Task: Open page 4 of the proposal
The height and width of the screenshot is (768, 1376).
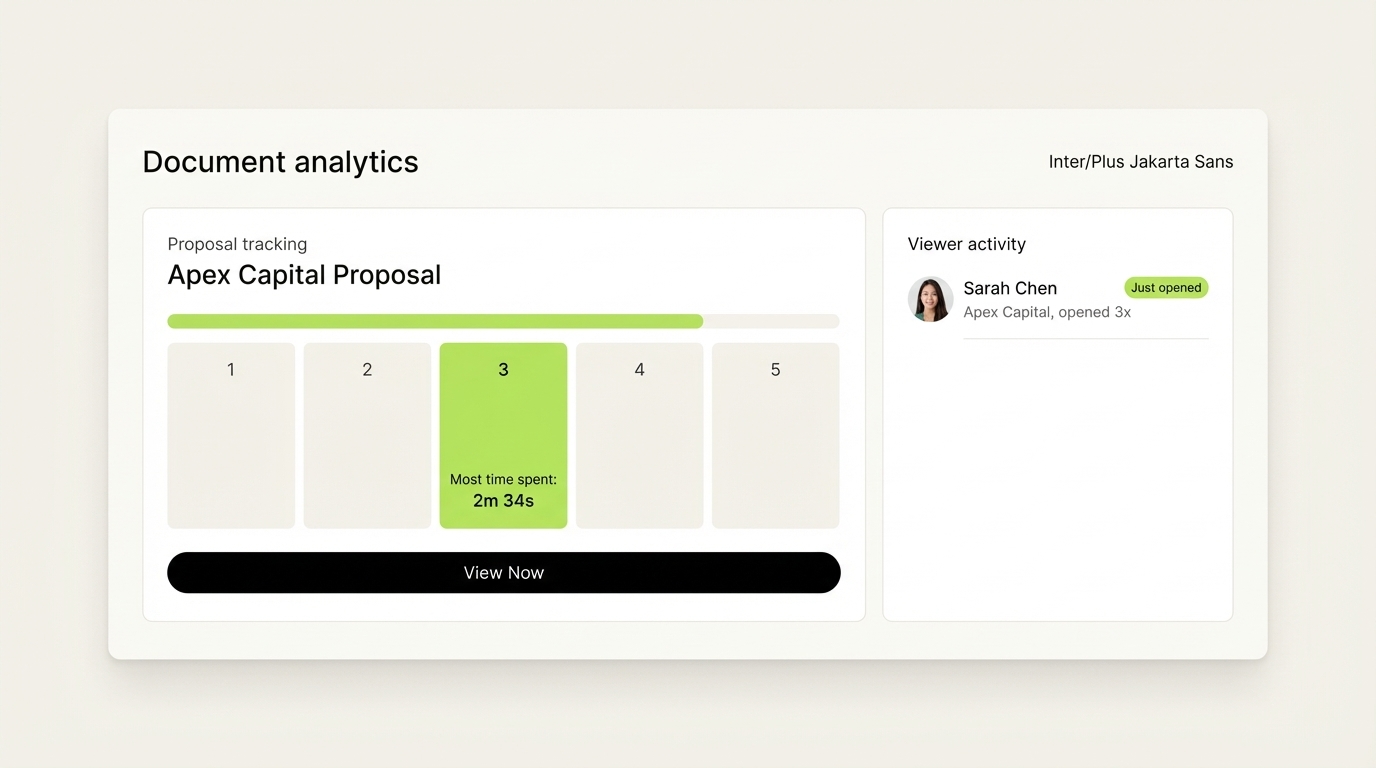Action: pyautogui.click(x=639, y=435)
